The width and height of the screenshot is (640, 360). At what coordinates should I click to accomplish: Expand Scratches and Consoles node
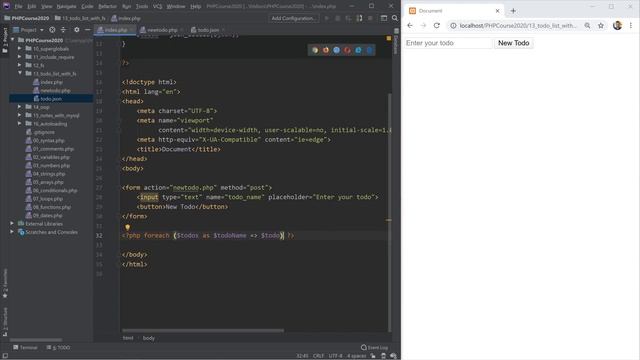pyautogui.click(x=12, y=232)
